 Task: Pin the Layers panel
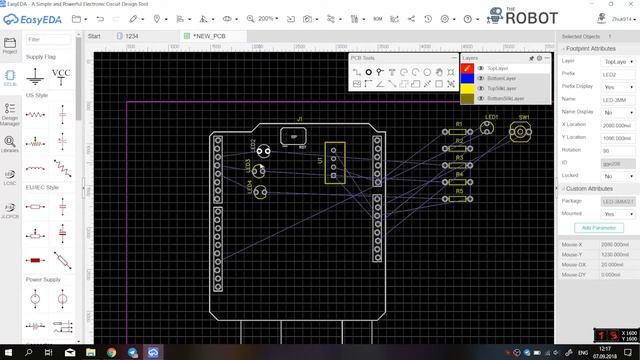[531, 58]
